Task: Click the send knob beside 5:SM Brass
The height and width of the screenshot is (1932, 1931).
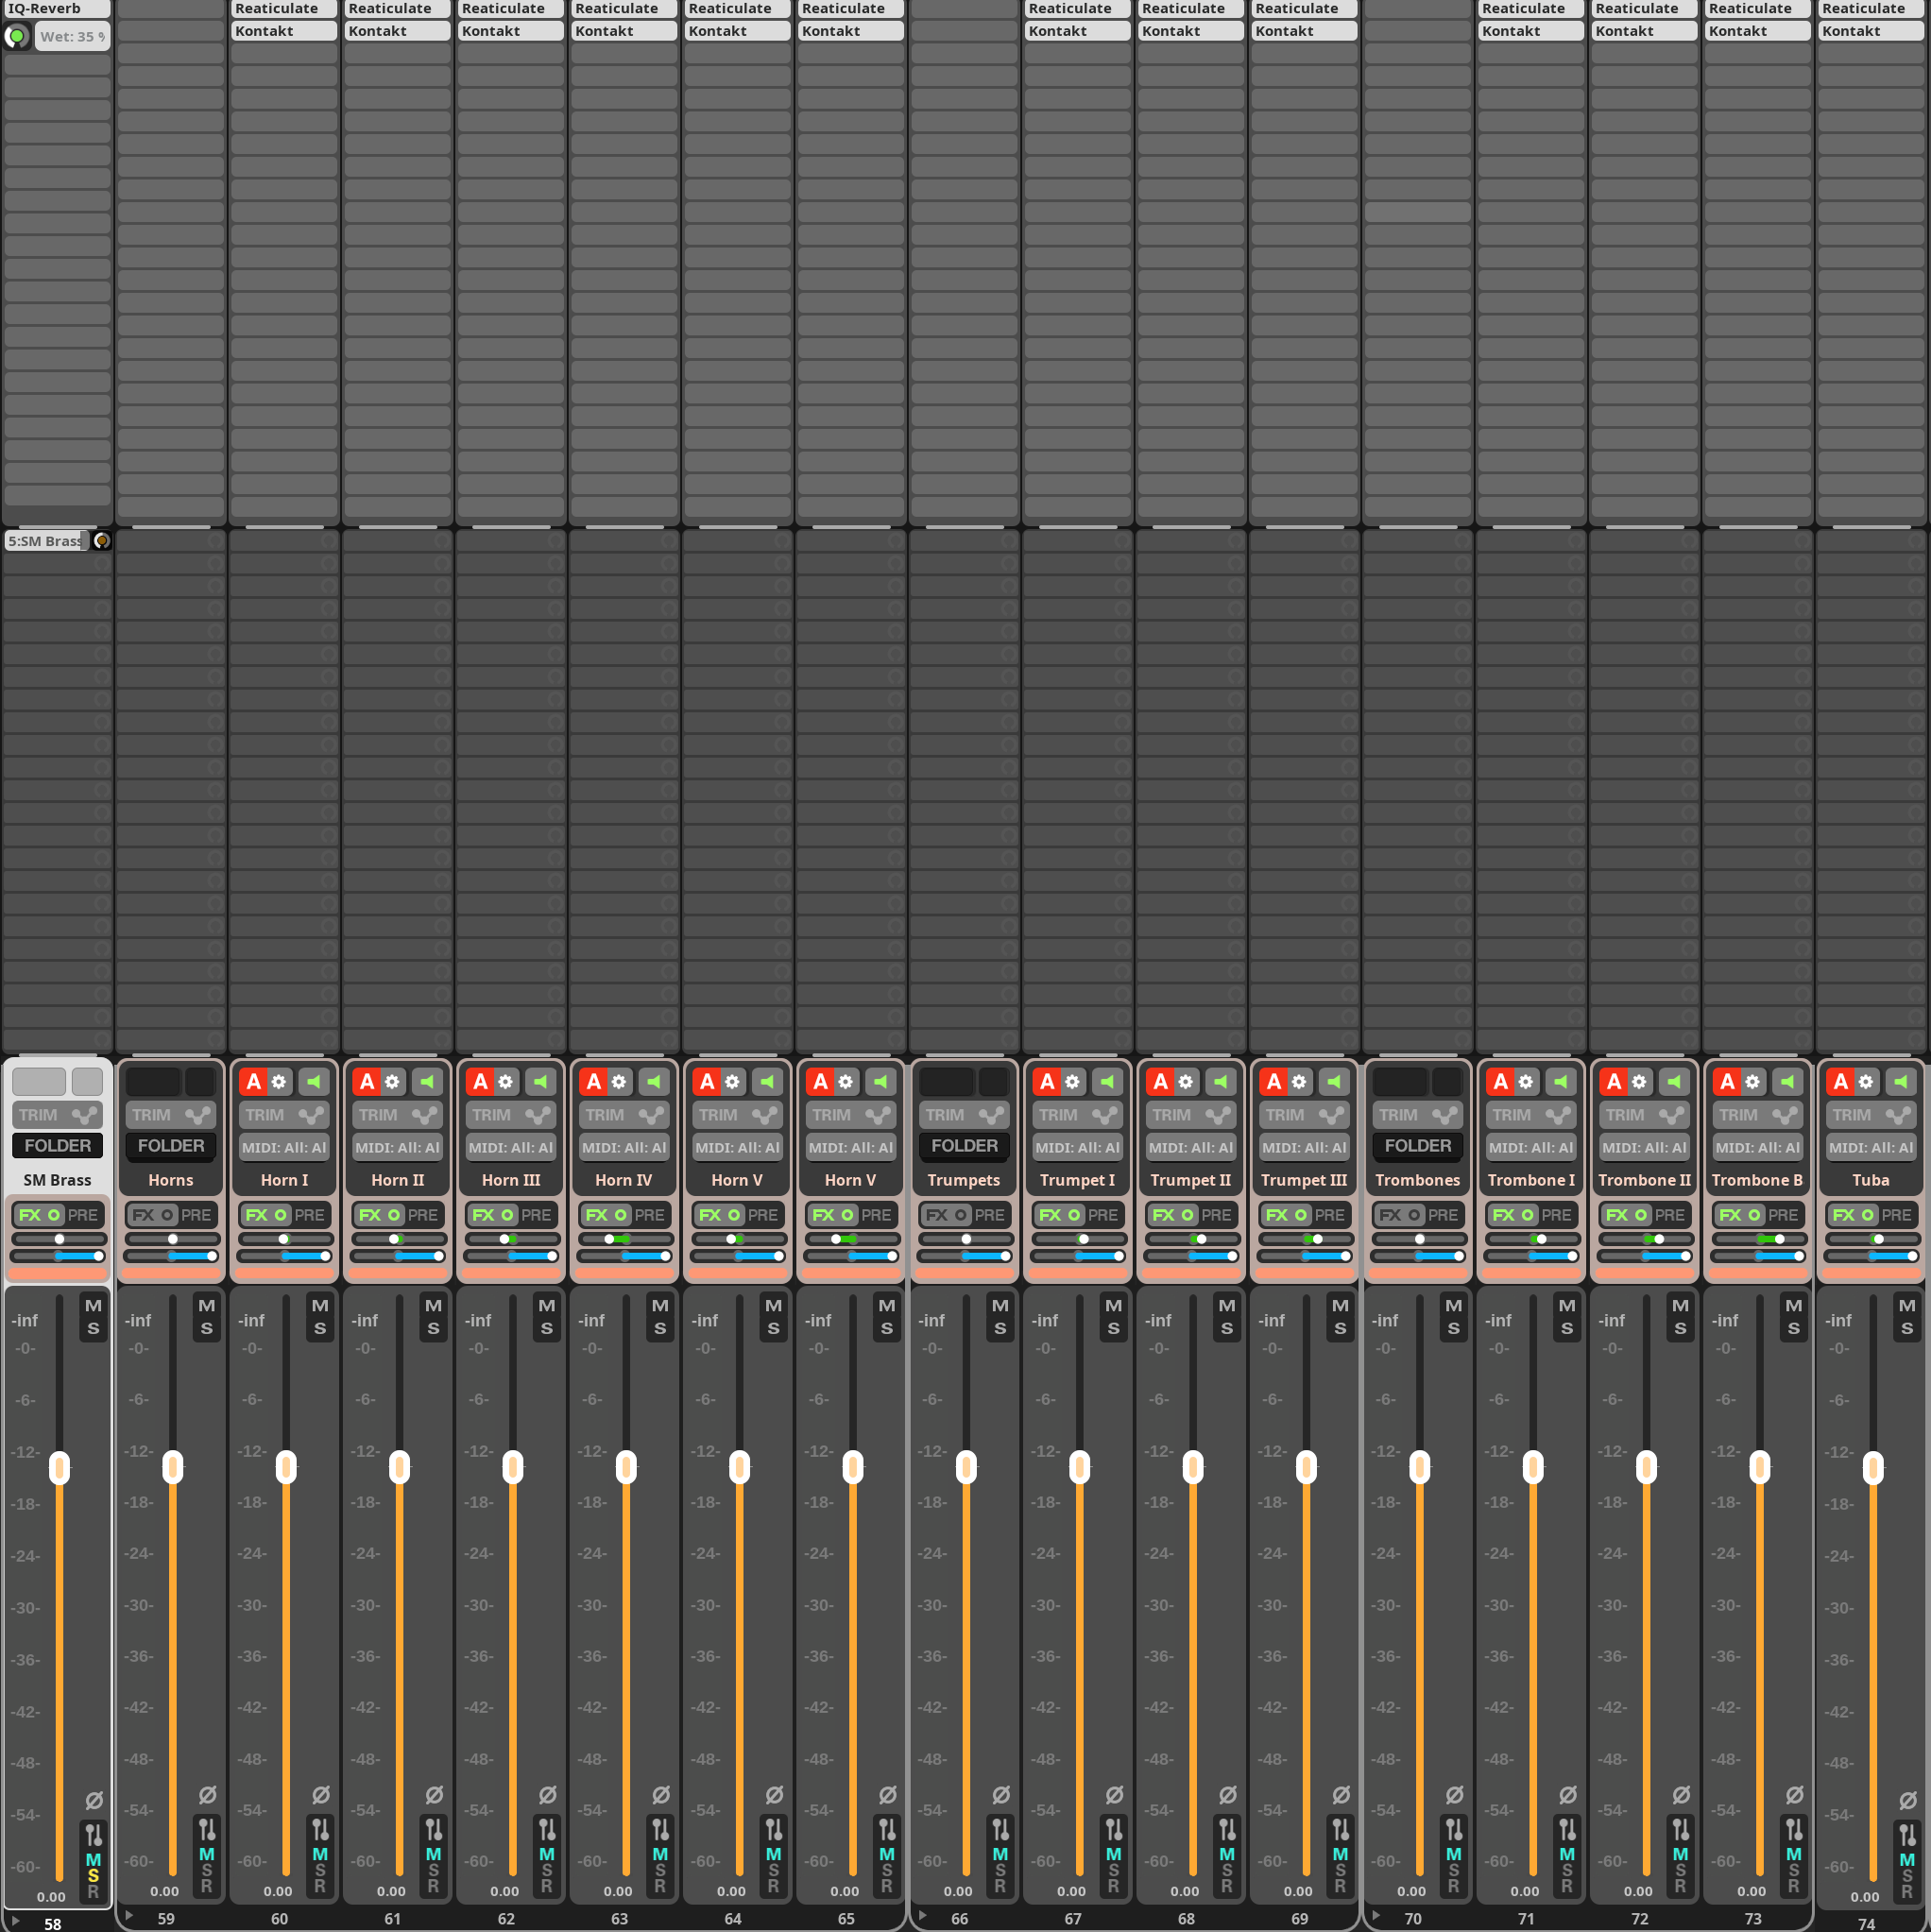Action: coord(102,541)
